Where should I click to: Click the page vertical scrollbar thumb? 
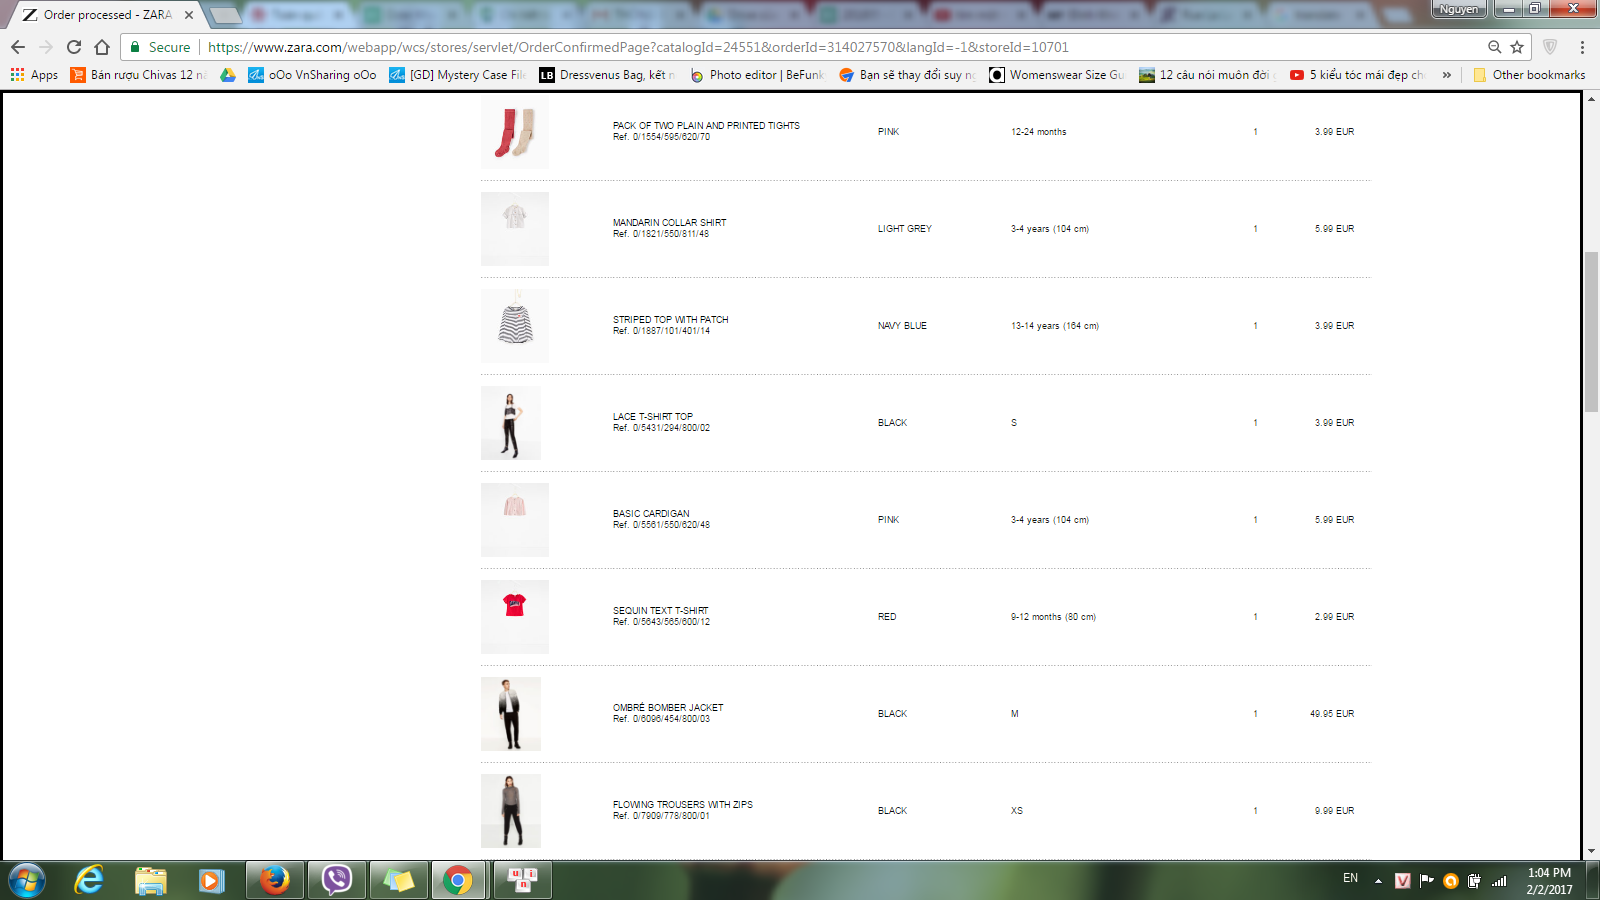click(1591, 330)
